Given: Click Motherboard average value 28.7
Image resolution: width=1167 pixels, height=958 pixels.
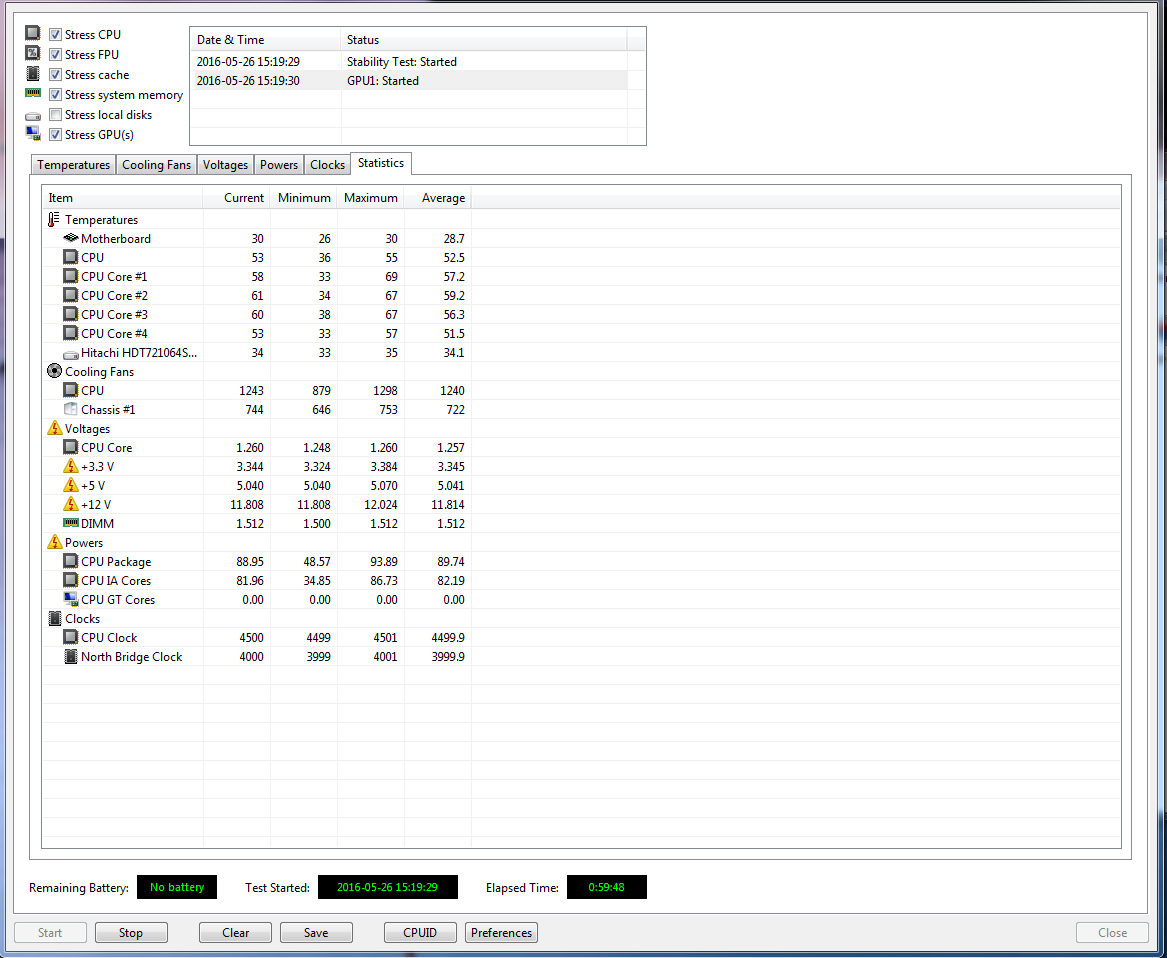Looking at the screenshot, I should tap(454, 239).
